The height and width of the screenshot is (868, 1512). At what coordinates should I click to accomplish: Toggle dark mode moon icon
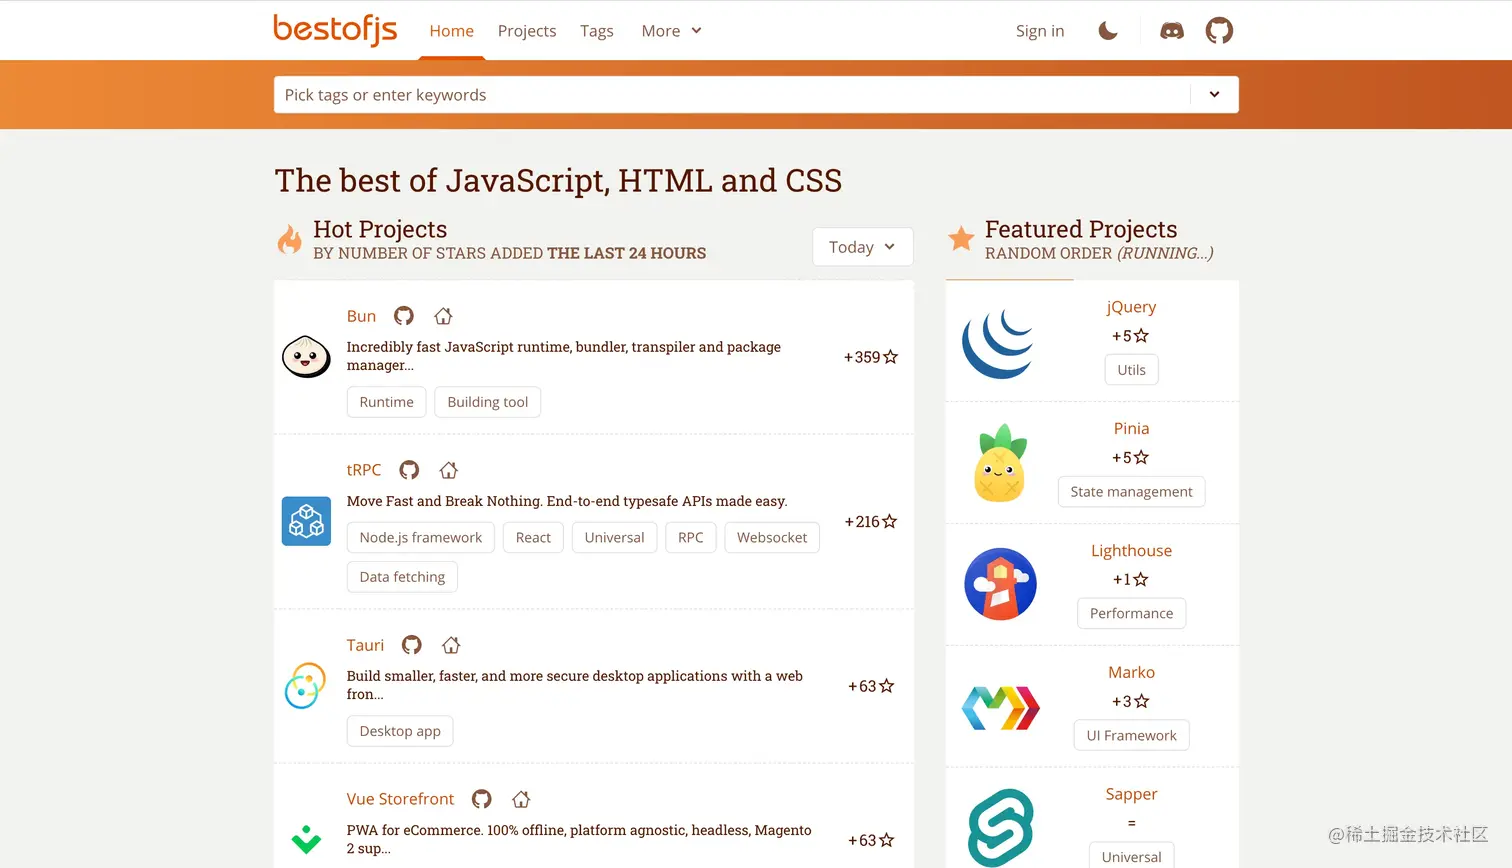tap(1108, 31)
